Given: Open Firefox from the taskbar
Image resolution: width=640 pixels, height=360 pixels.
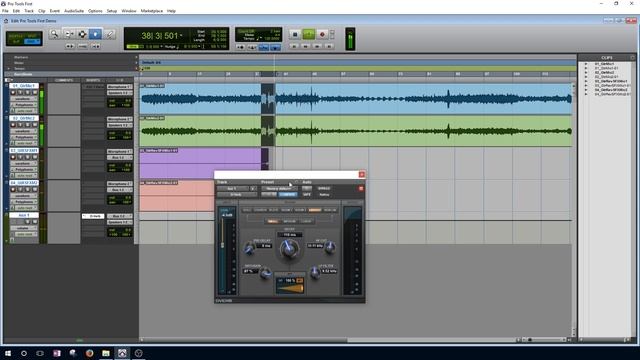Looking at the screenshot, I should point(89,353).
